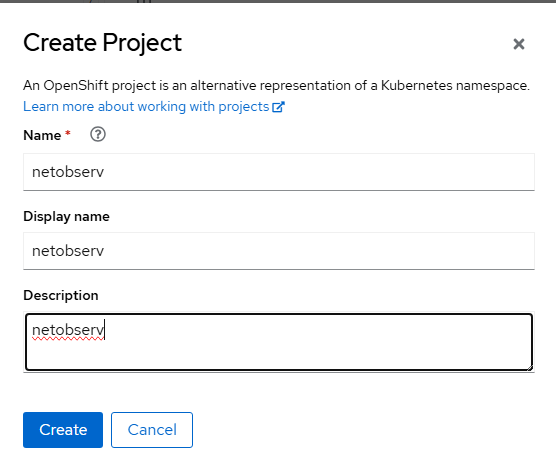Close the Create Project dialog with X
The height and width of the screenshot is (469, 556).
click(x=519, y=44)
